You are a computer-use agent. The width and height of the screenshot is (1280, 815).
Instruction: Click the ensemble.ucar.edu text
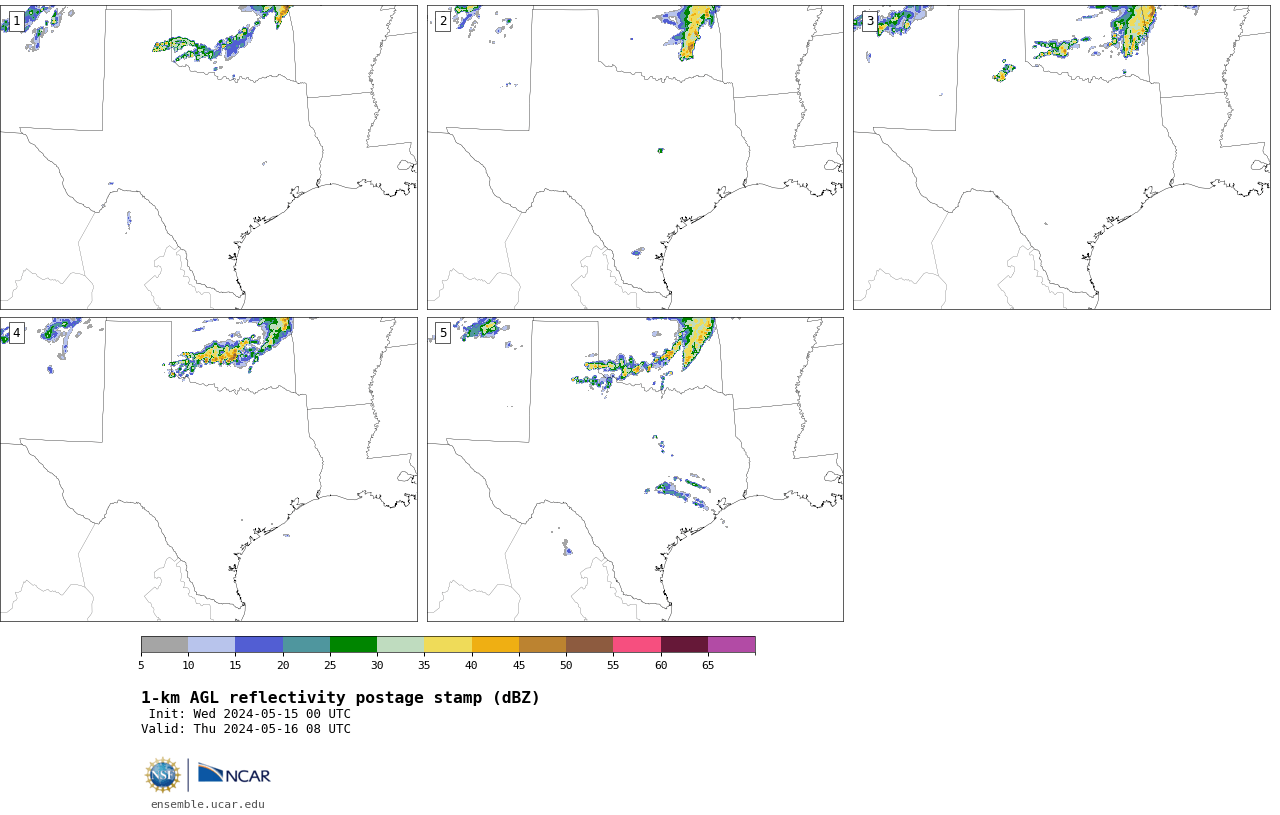coord(208,804)
